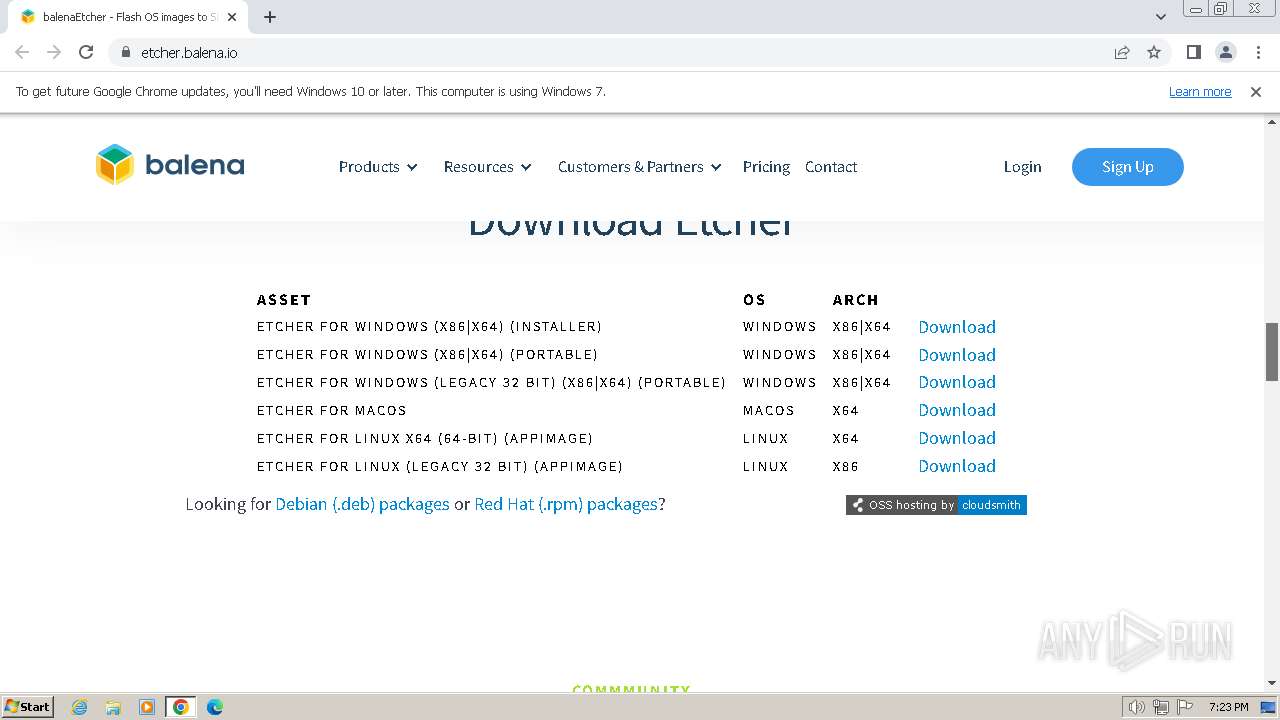
Task: Expand the Products menu
Action: pyautogui.click(x=378, y=167)
